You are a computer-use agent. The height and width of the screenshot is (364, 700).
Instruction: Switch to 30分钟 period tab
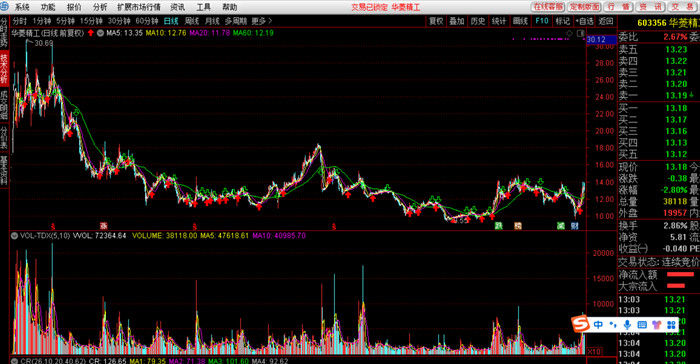coord(119,21)
